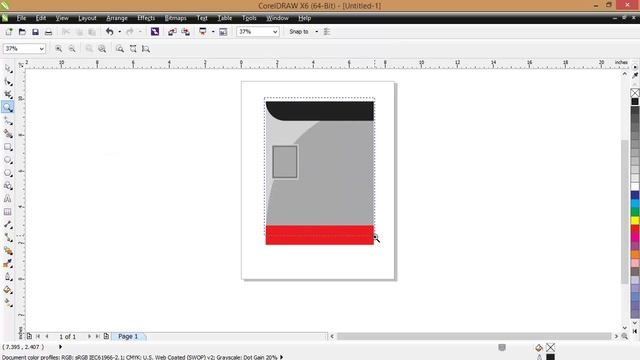The image size is (640, 360).
Task: Select the Pick tool in the toolbox
Action: 8,69
